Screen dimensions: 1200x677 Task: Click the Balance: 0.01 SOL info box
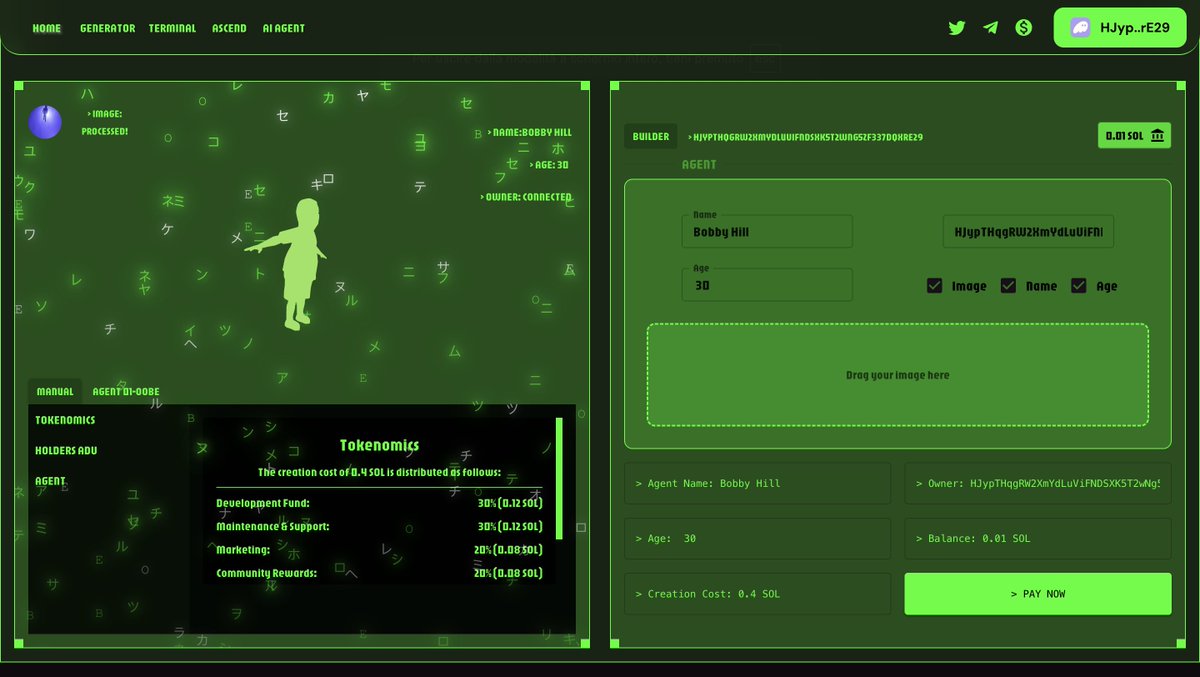(x=1038, y=538)
